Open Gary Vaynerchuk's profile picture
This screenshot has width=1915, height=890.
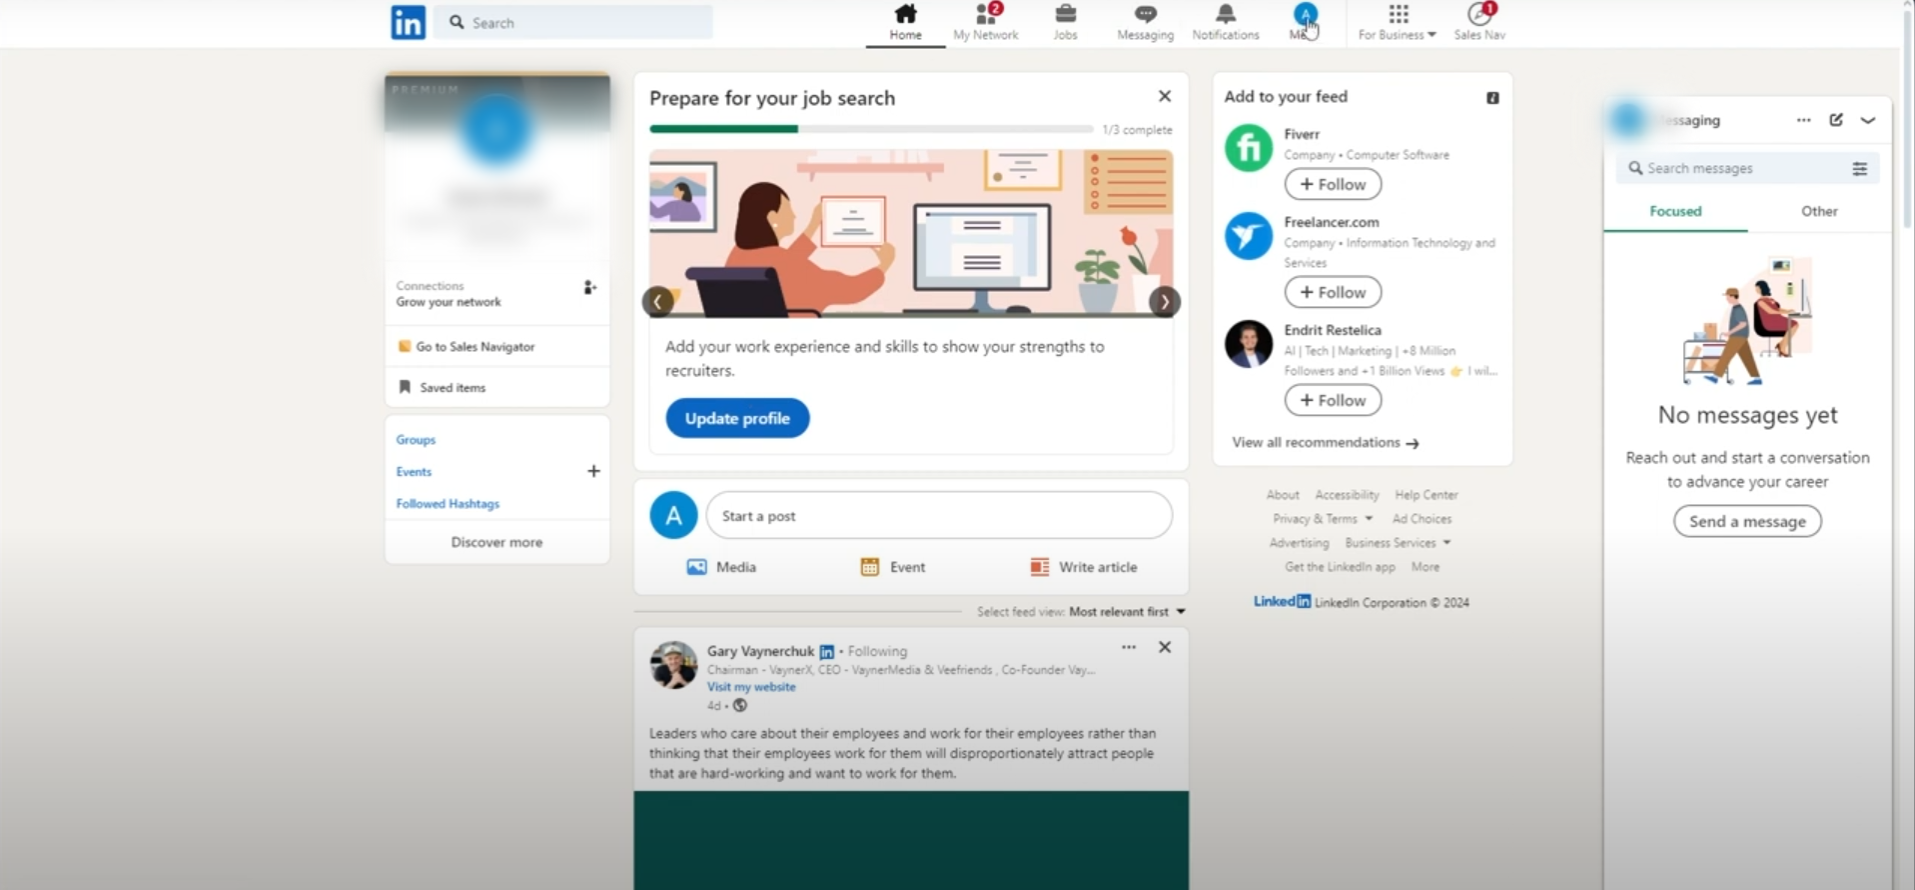click(674, 665)
